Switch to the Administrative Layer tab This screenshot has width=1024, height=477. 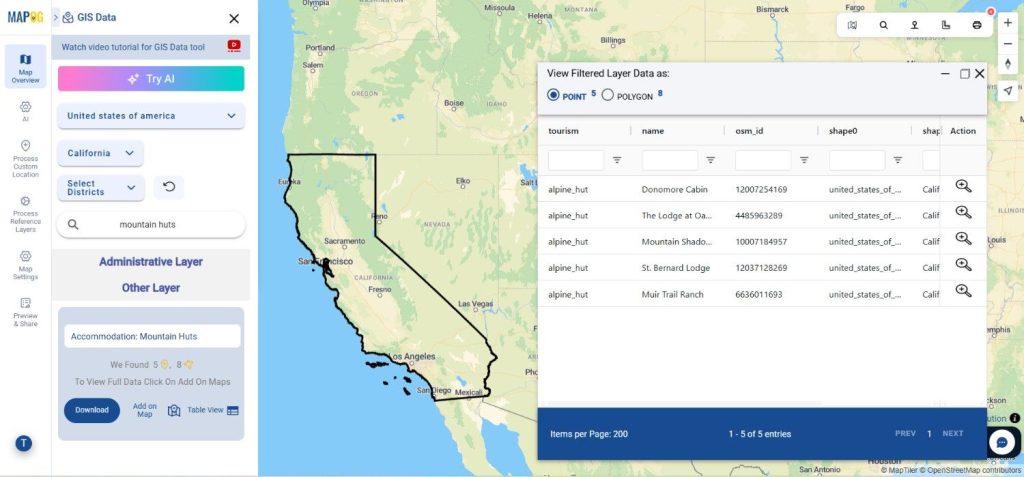(x=151, y=262)
